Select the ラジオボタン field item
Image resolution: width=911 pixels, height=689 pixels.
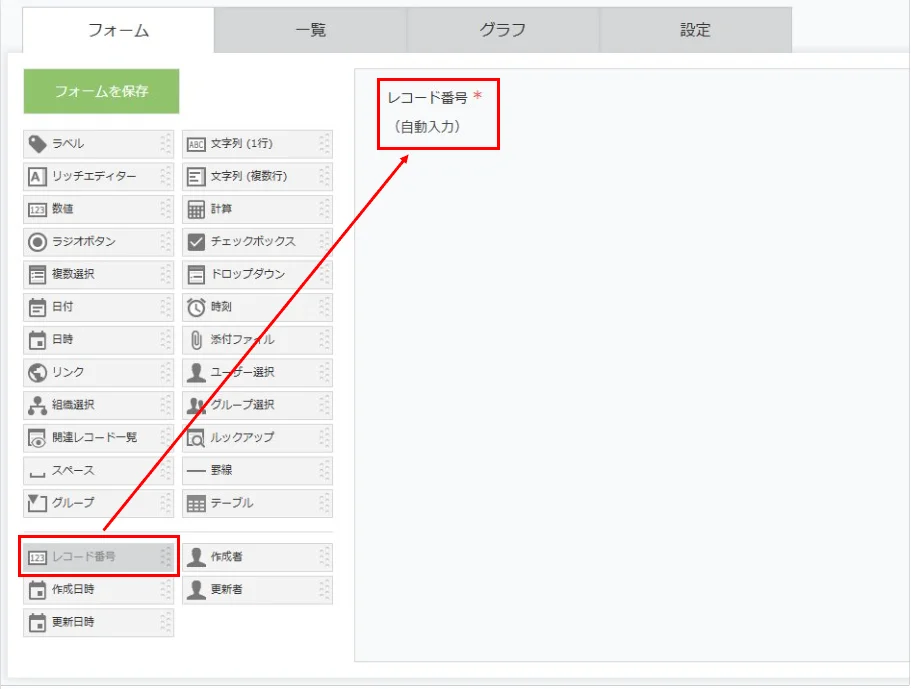point(97,242)
